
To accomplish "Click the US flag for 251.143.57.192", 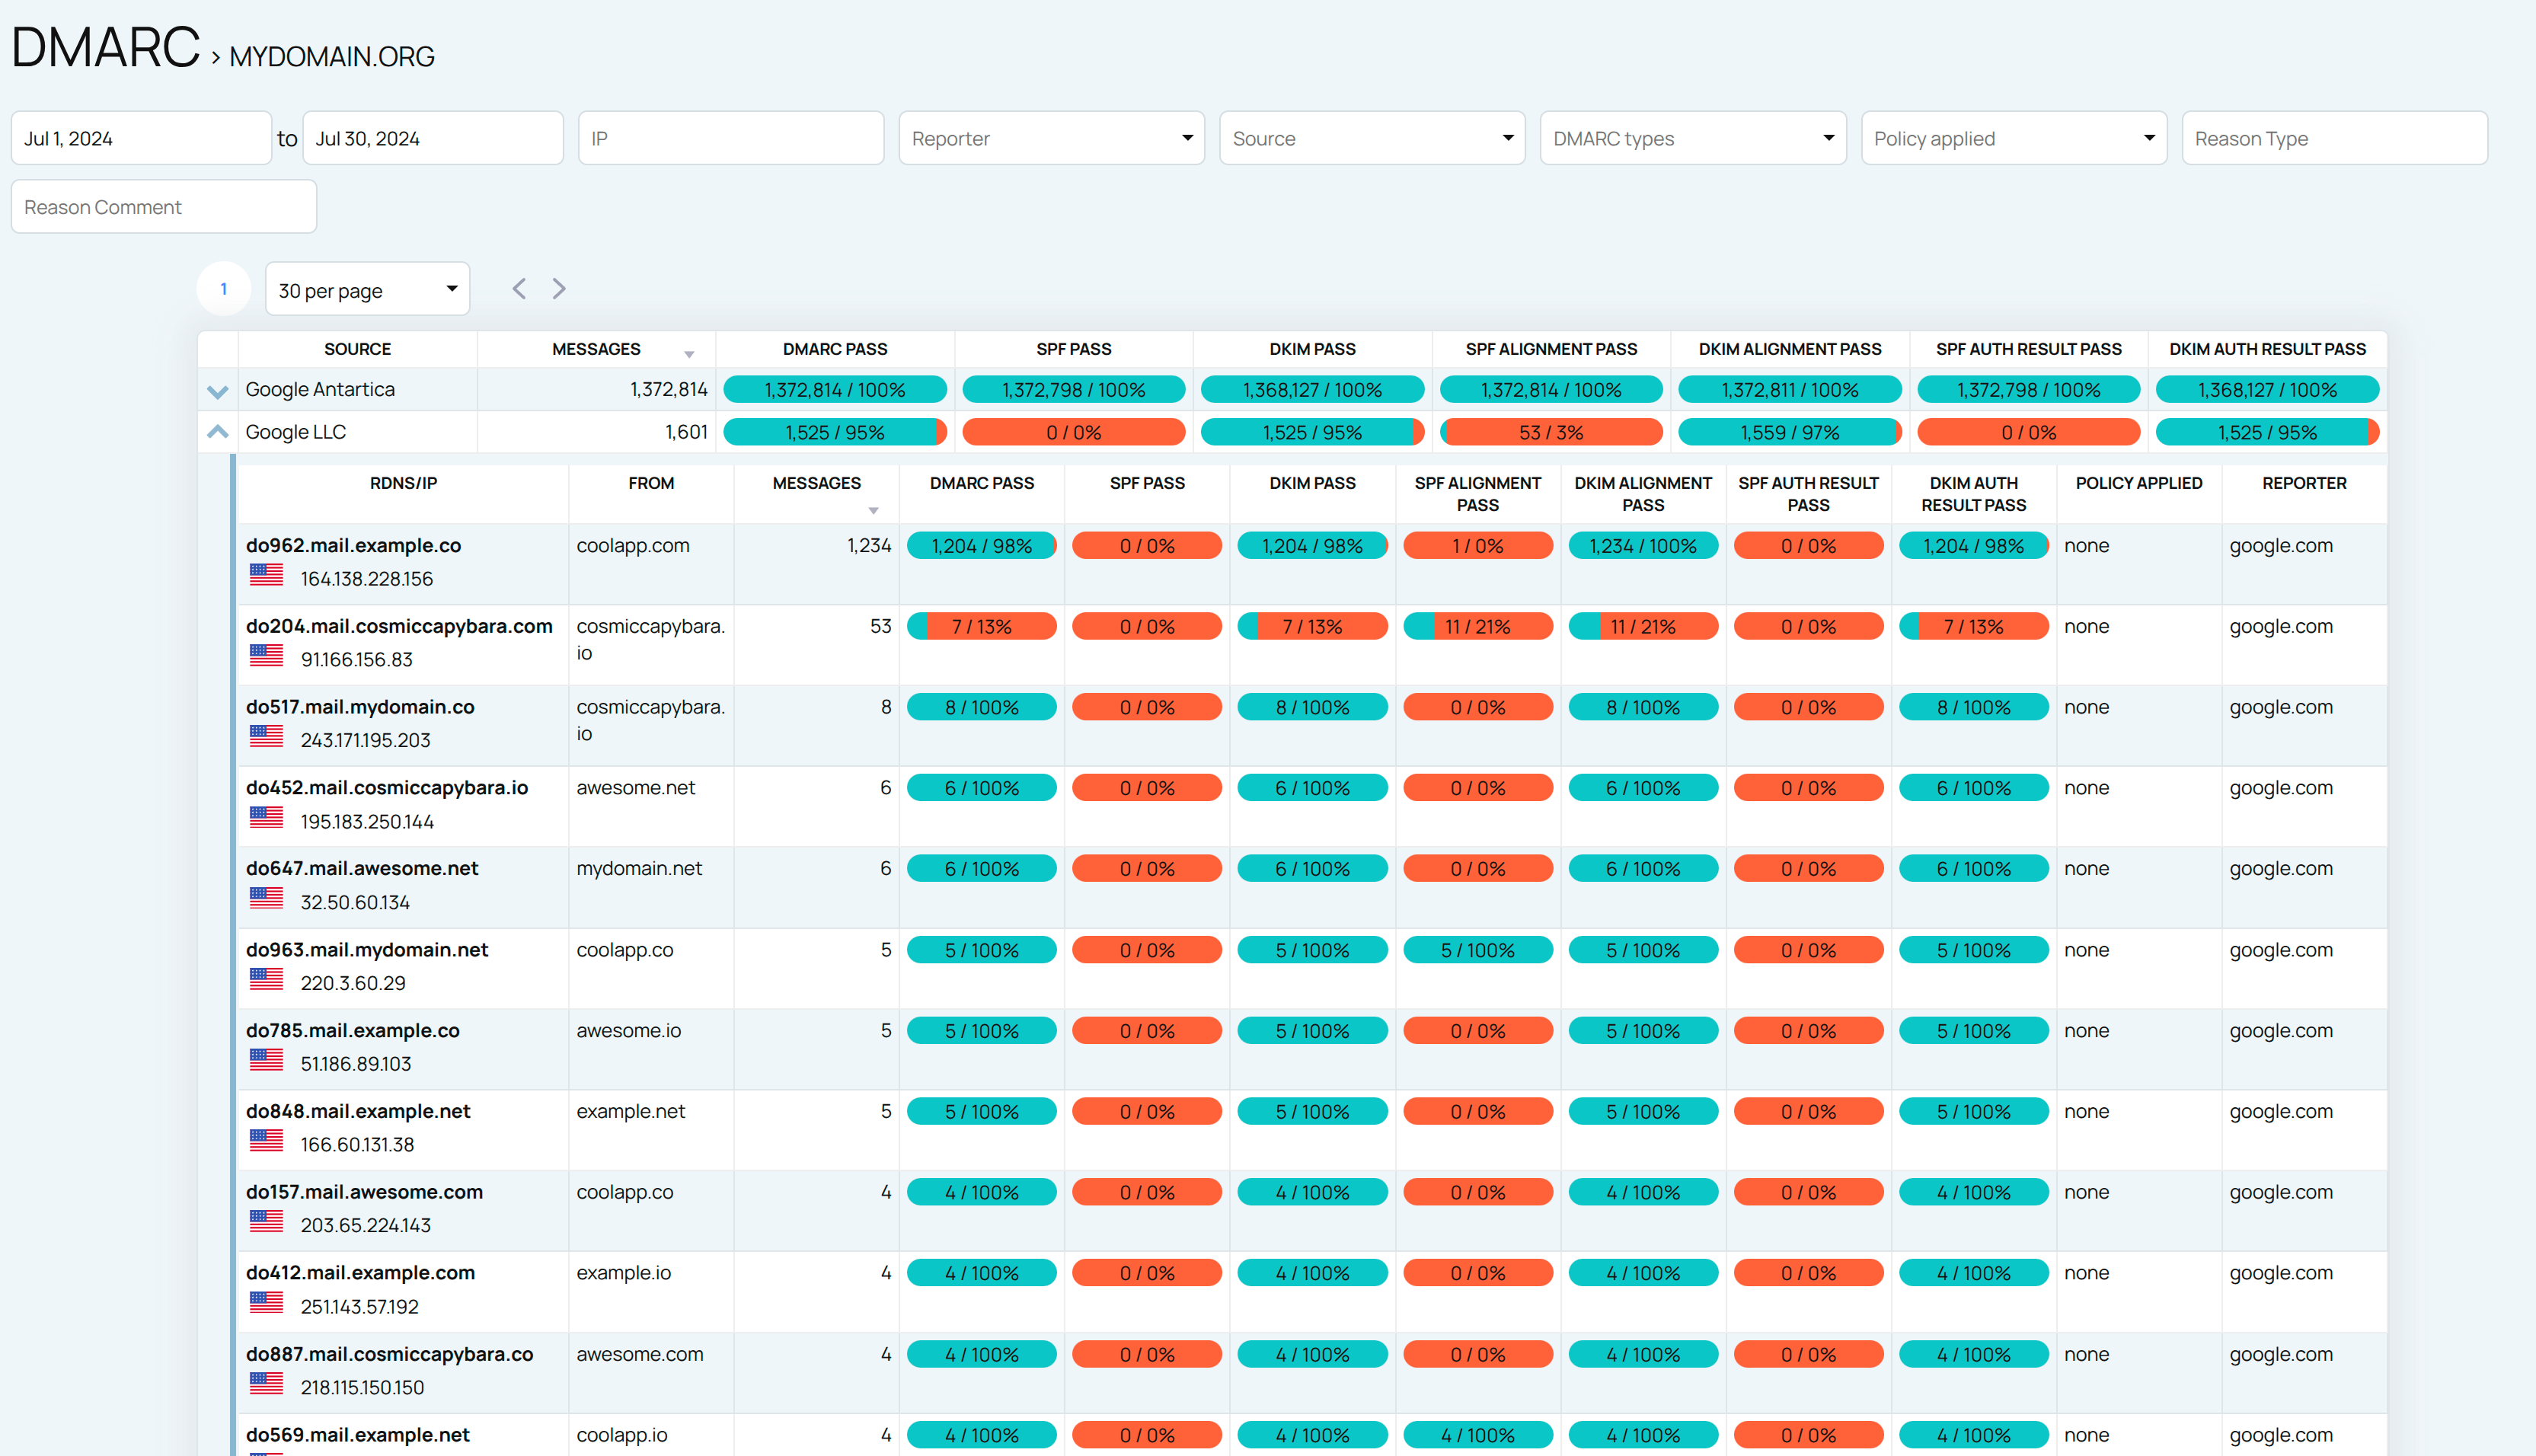I will (266, 1303).
